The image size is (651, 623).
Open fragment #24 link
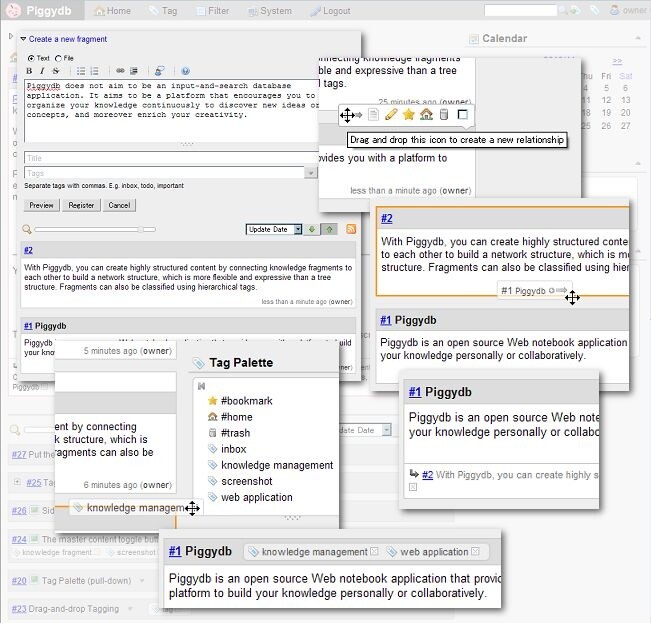tap(19, 539)
